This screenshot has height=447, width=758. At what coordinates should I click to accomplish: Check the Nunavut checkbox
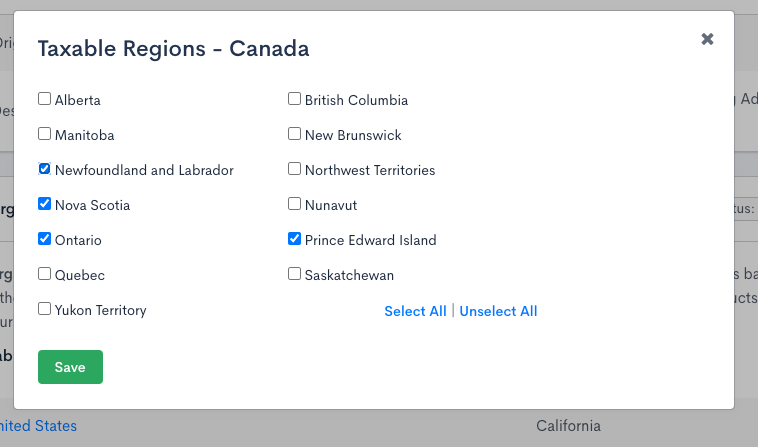pos(295,204)
